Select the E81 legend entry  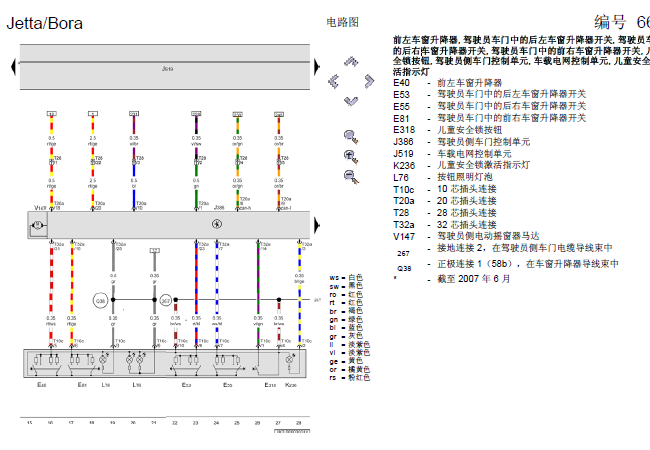click(490, 119)
